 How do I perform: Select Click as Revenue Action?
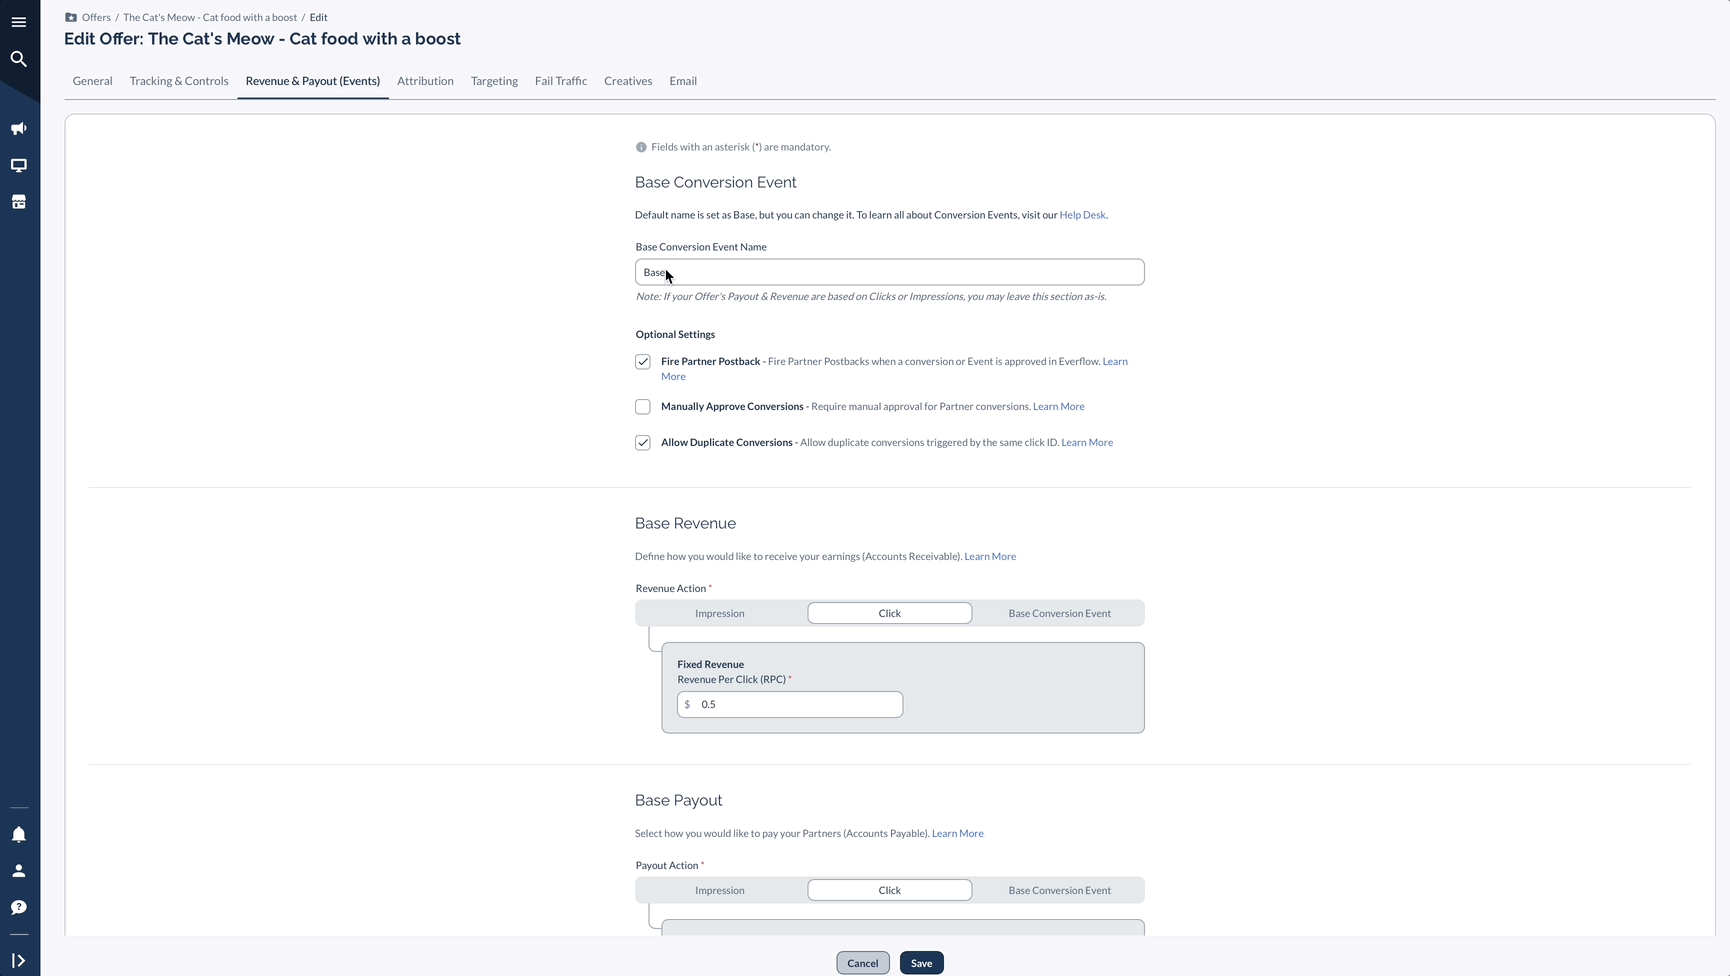[x=890, y=613]
